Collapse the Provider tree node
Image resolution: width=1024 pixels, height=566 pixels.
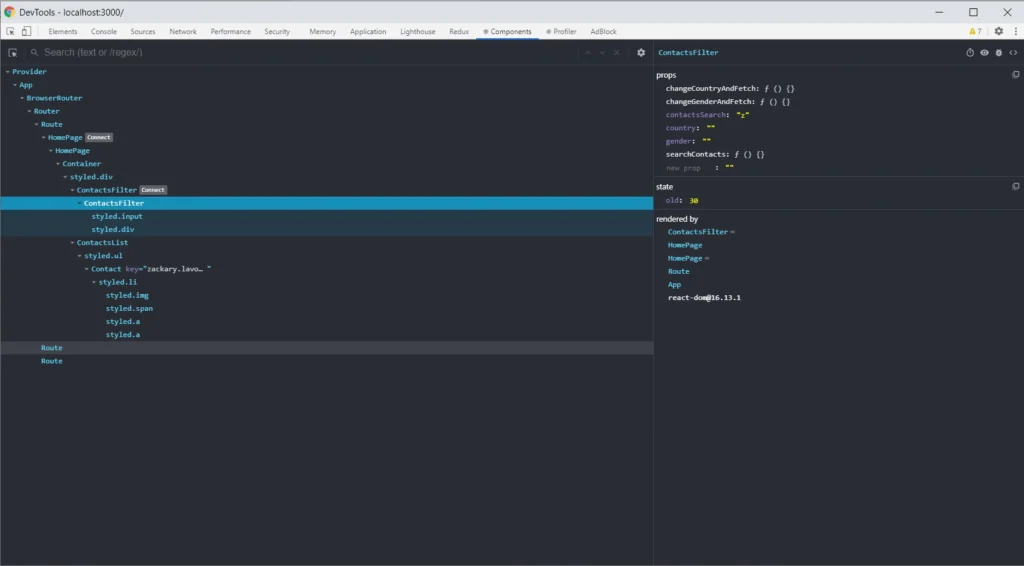[8, 72]
